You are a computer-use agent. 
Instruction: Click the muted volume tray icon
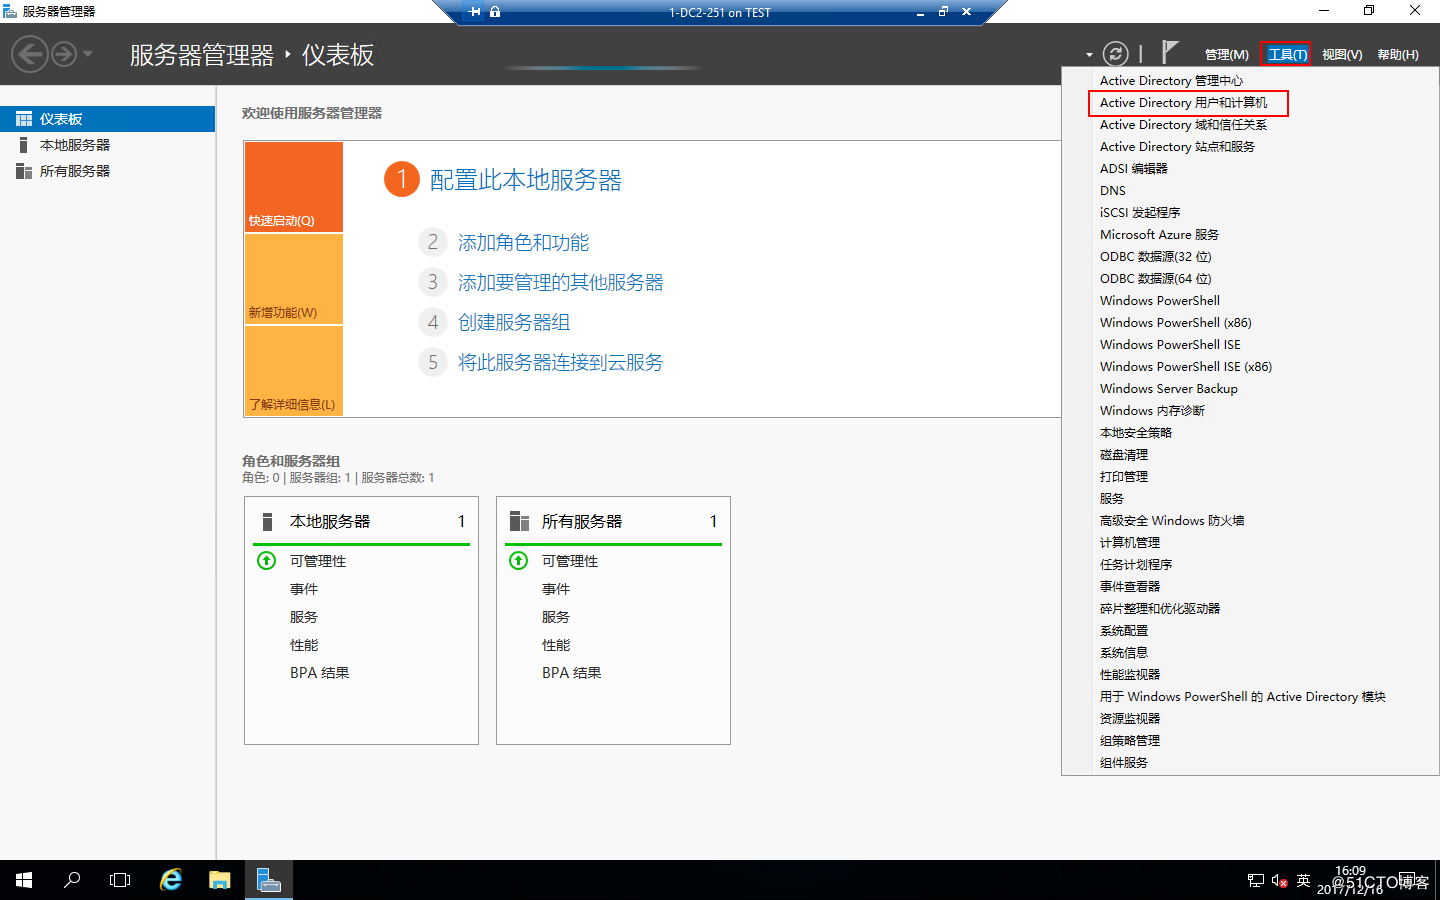tap(1279, 881)
